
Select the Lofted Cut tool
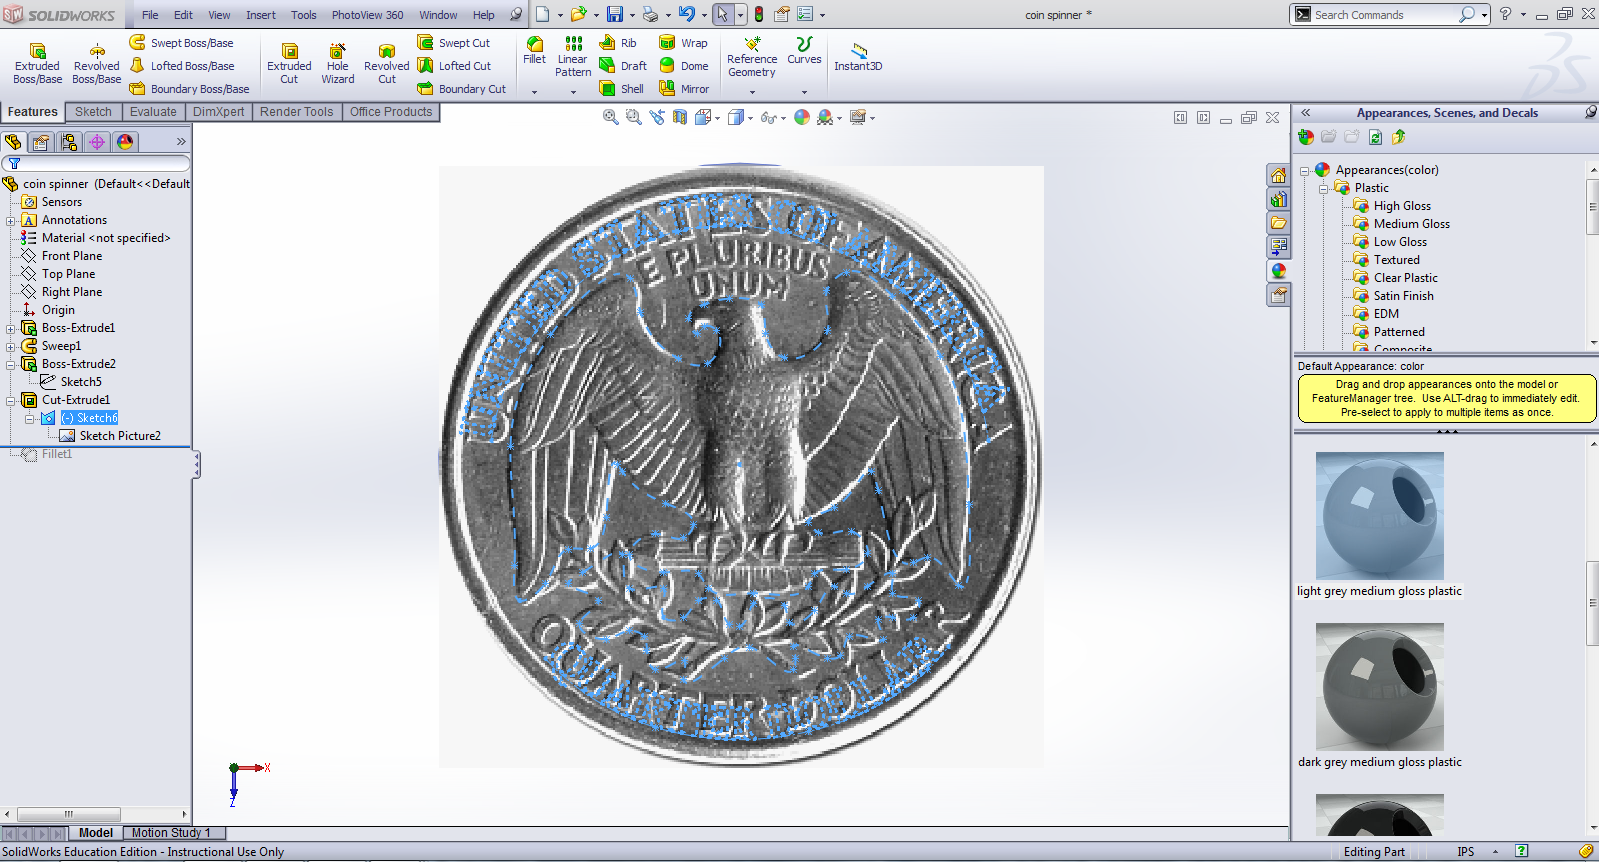coord(454,66)
